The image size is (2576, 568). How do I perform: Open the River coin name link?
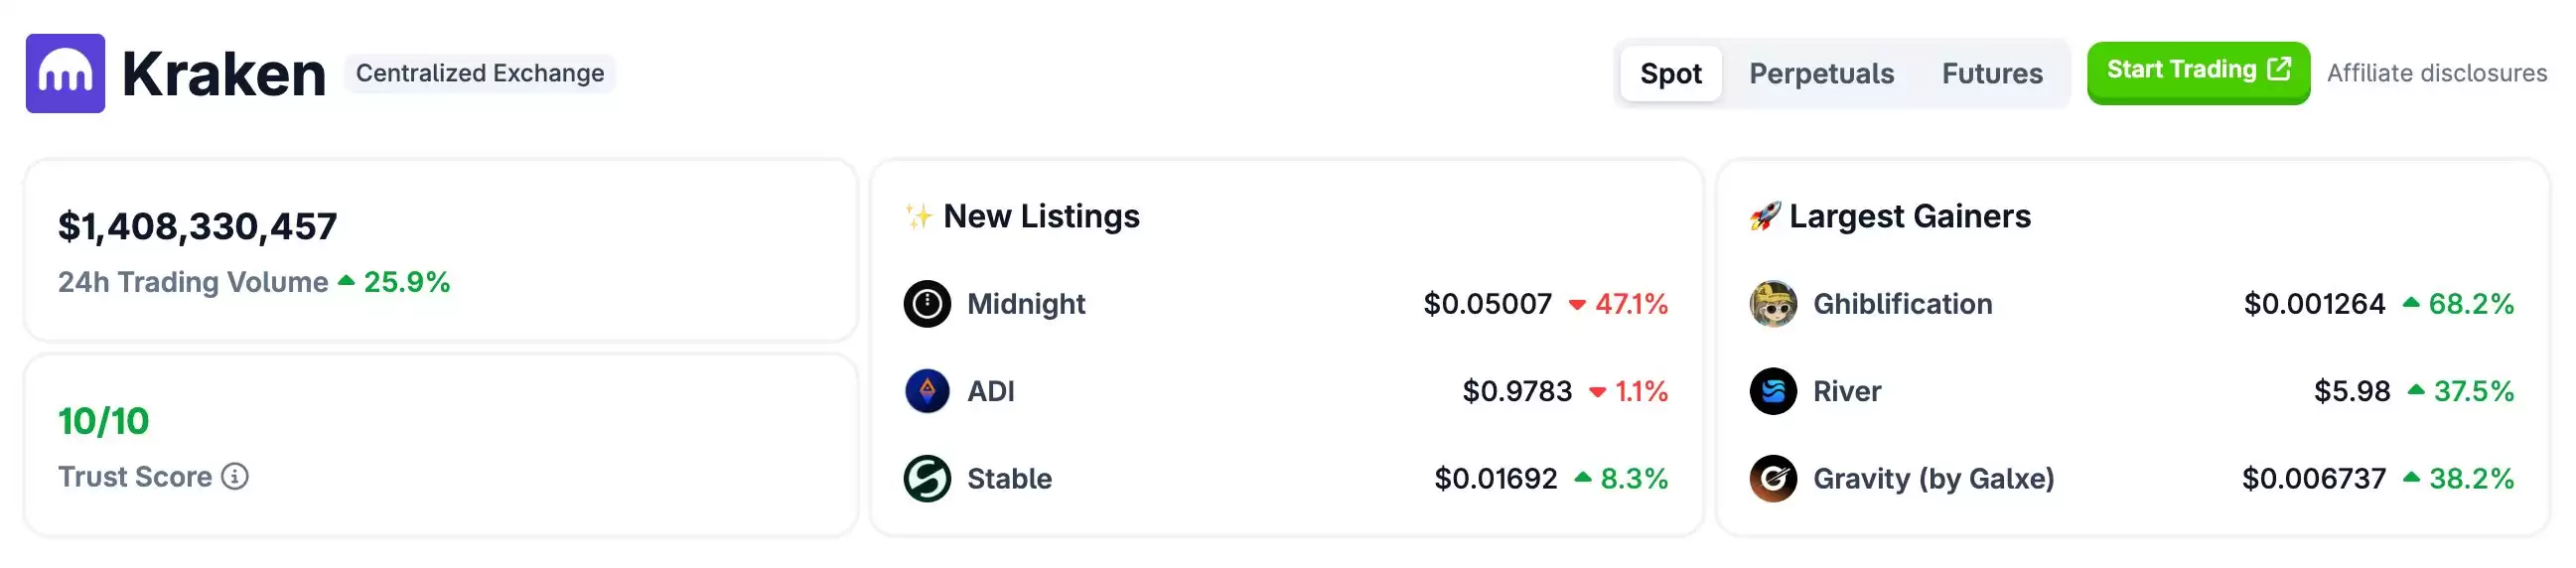[x=1846, y=391]
